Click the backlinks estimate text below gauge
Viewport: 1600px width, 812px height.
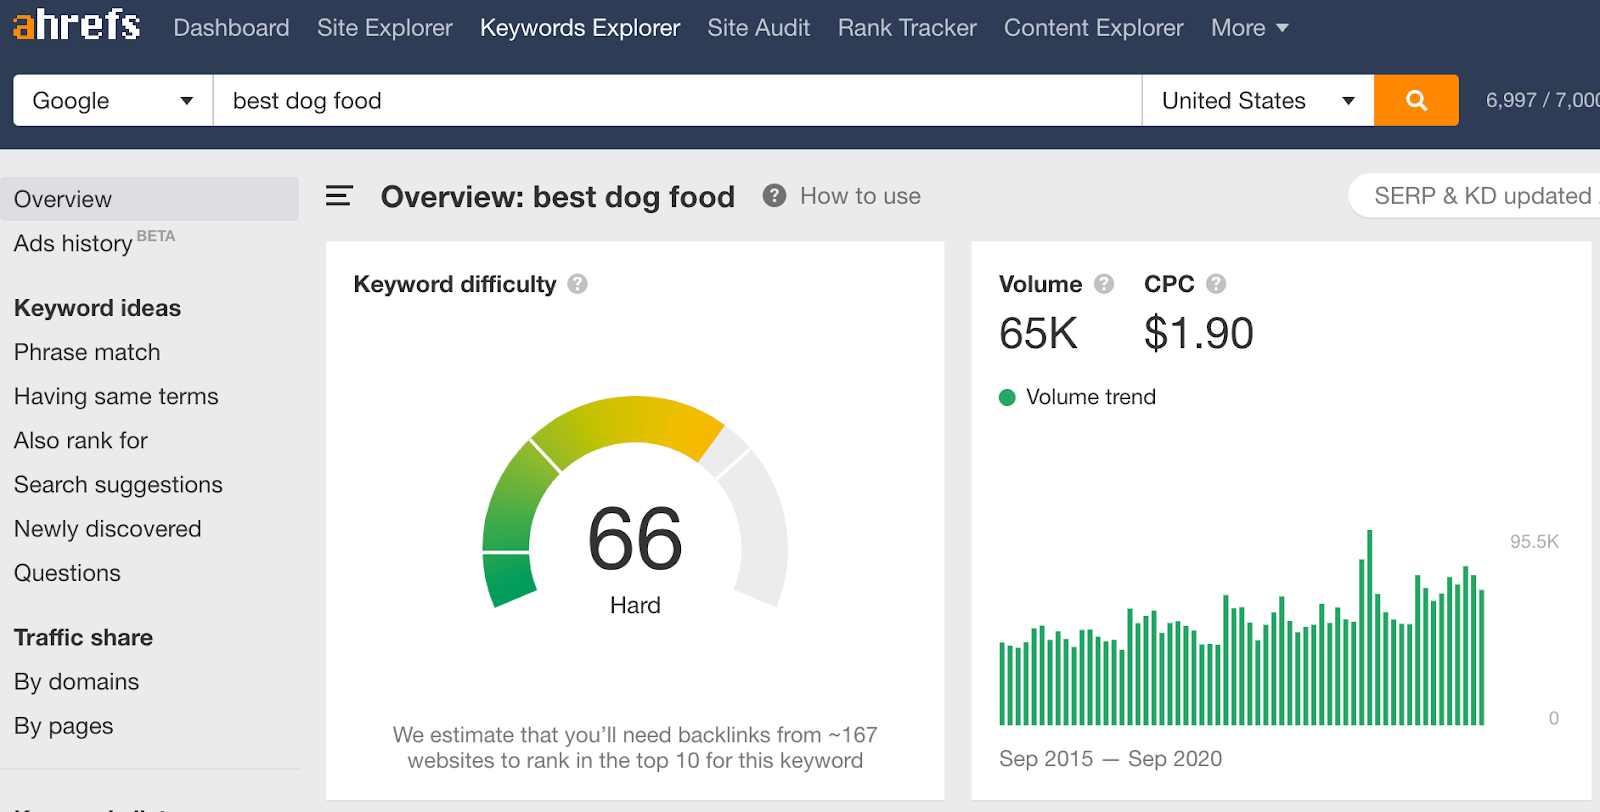click(x=635, y=748)
